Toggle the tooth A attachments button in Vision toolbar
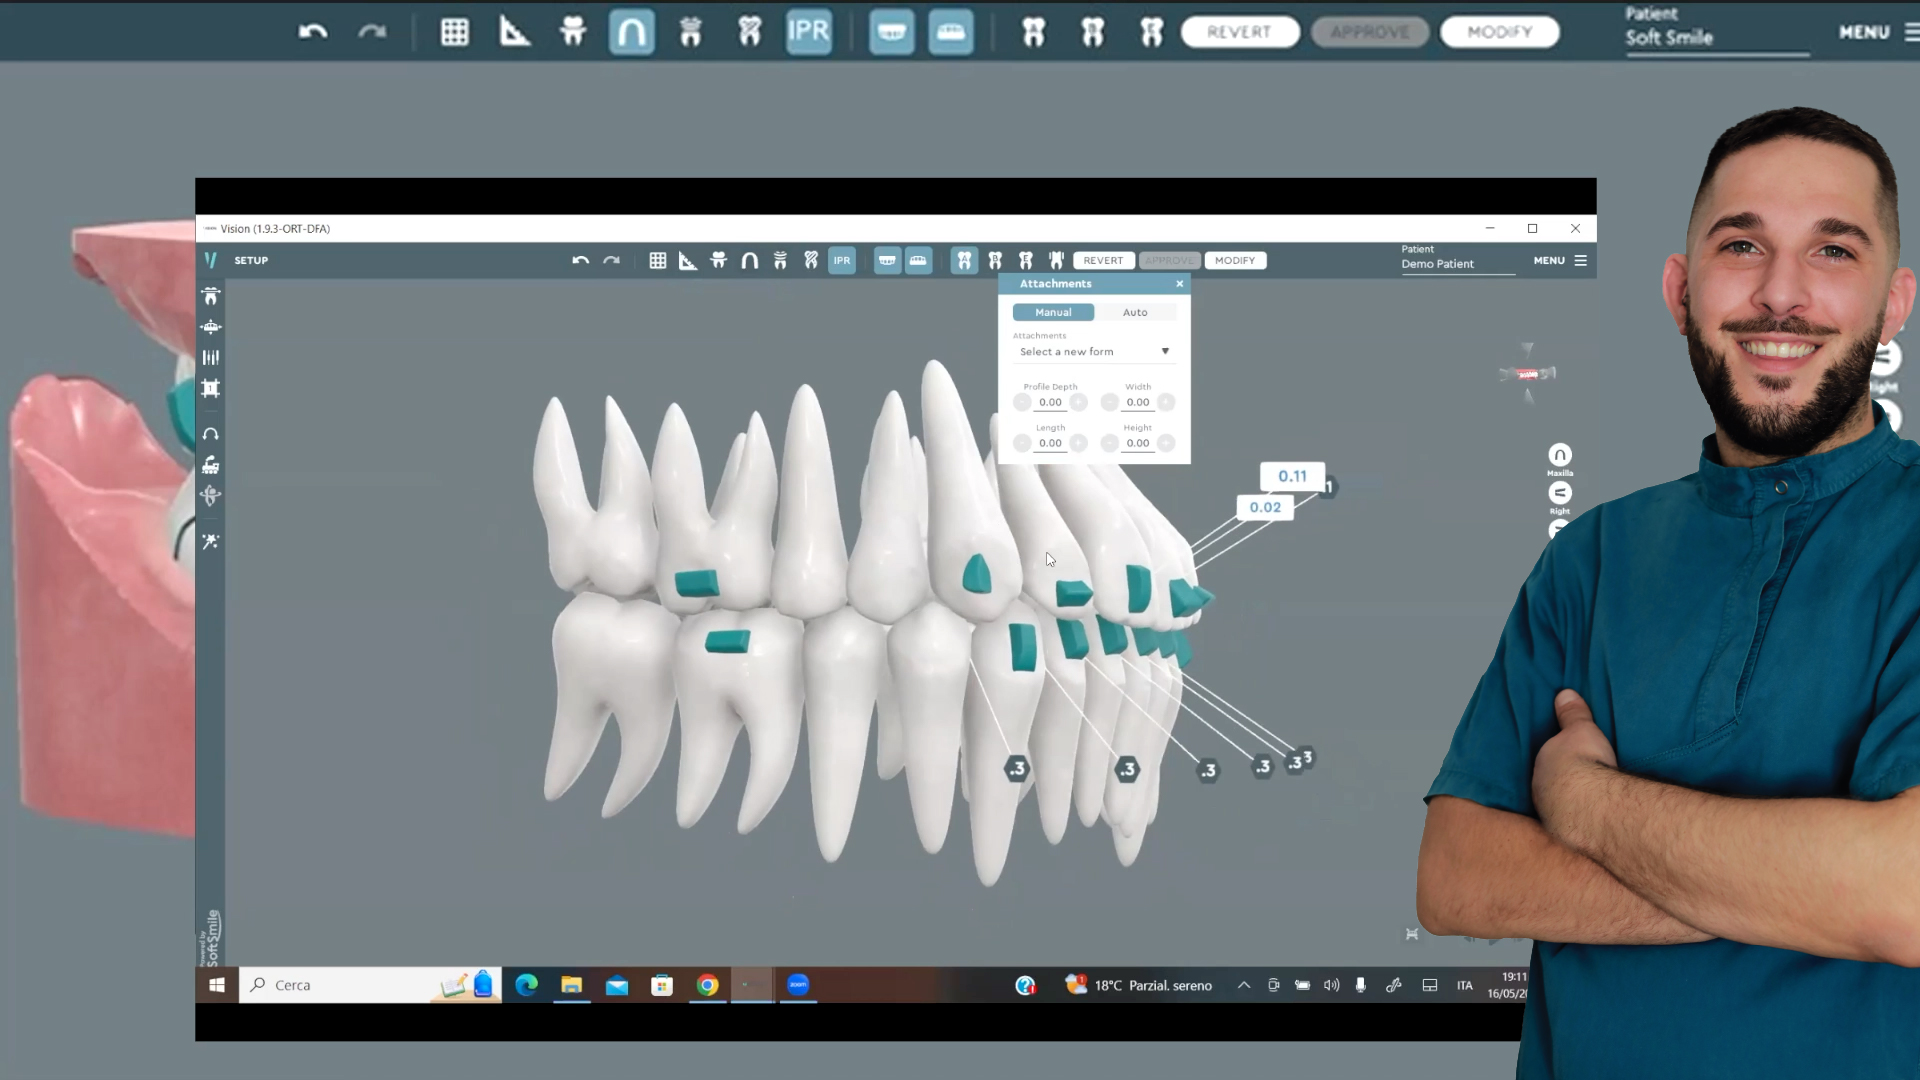The width and height of the screenshot is (1920, 1080). pyautogui.click(x=964, y=260)
